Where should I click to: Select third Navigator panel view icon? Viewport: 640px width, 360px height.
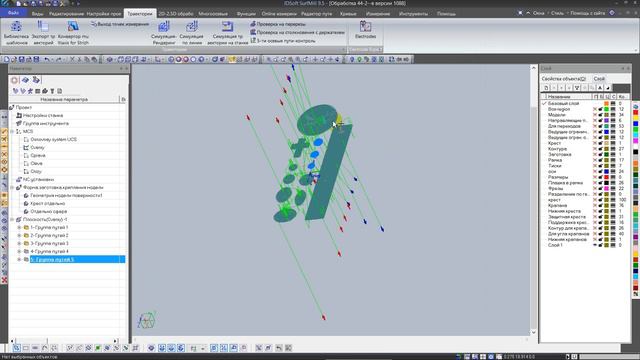click(x=36, y=80)
